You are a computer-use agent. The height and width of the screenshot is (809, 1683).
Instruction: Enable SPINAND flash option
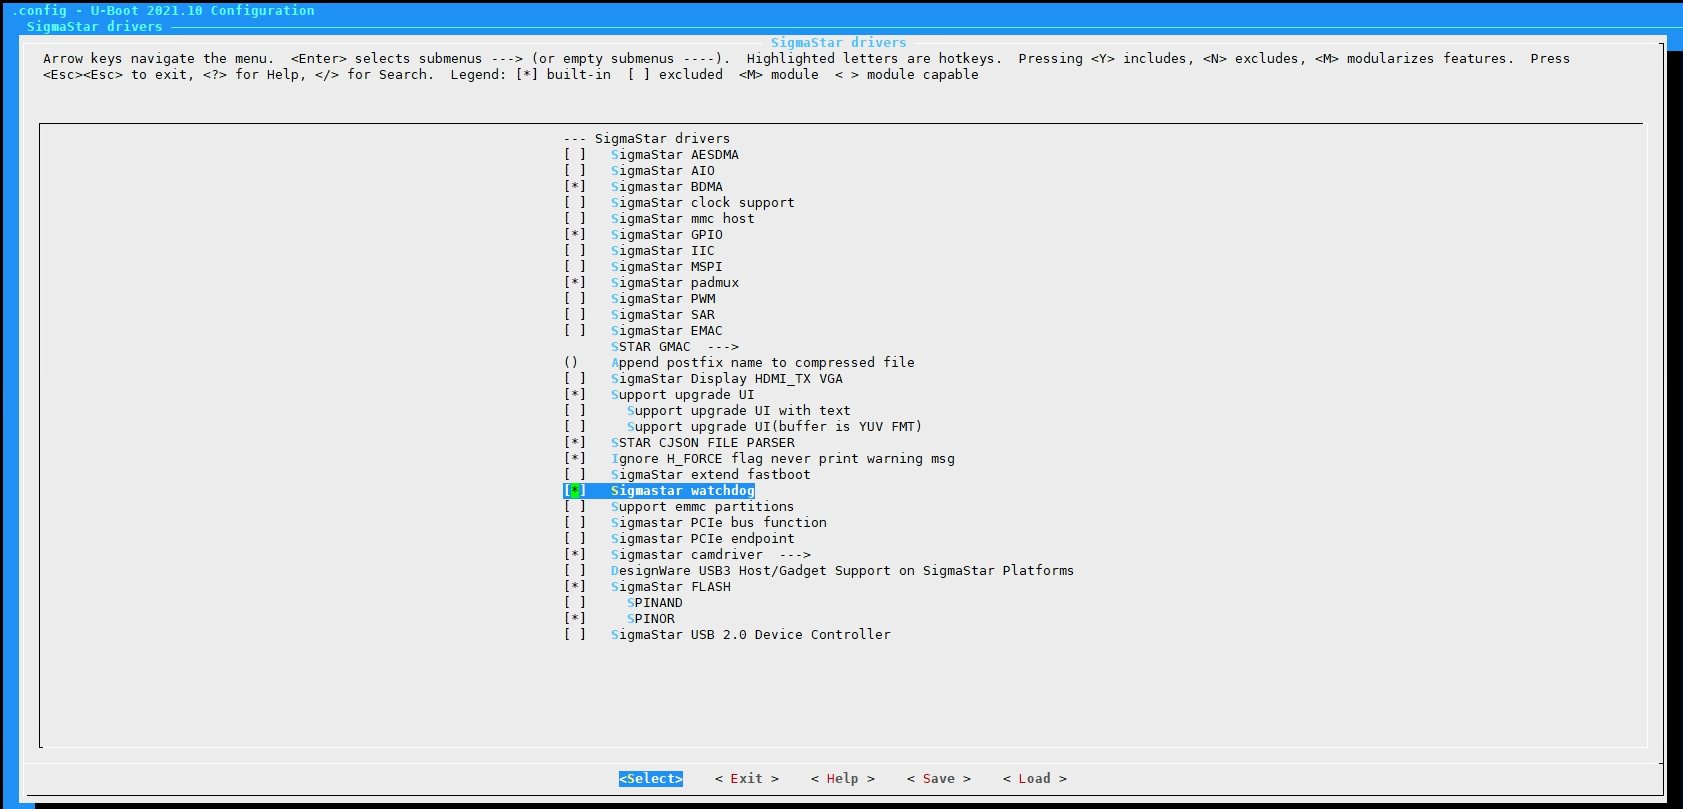tap(623, 603)
